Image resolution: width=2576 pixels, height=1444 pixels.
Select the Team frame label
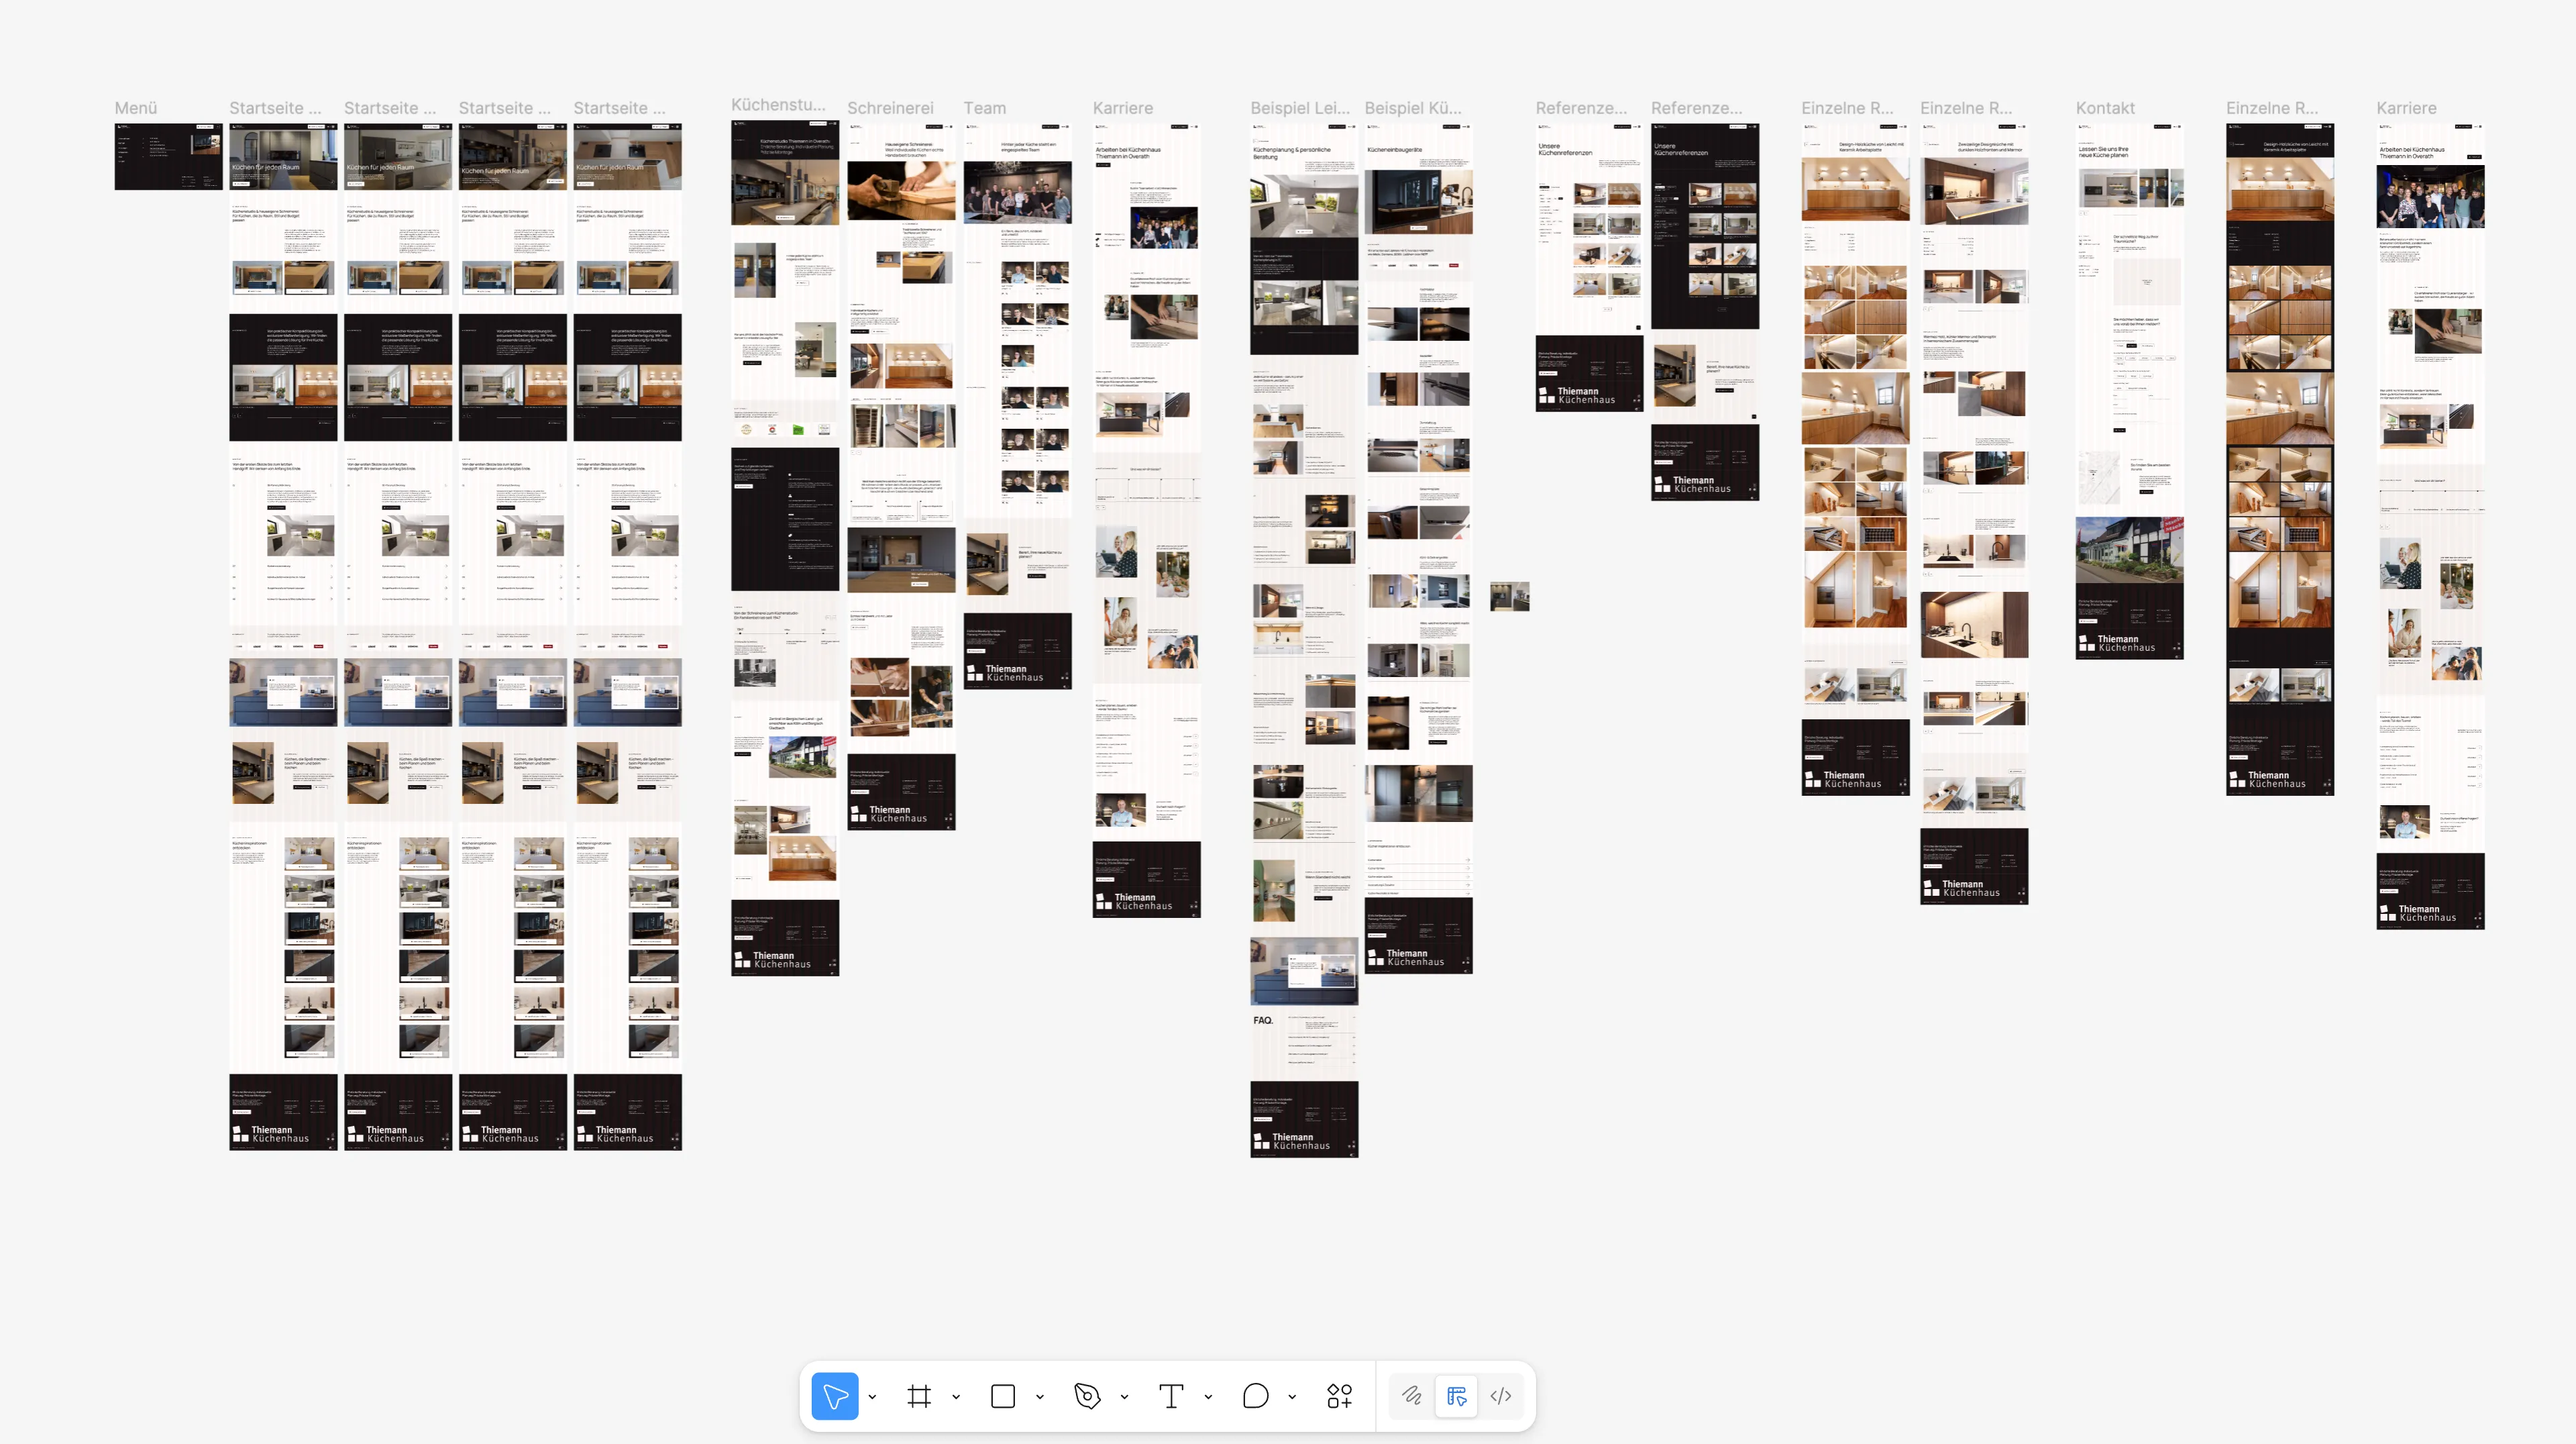[984, 108]
